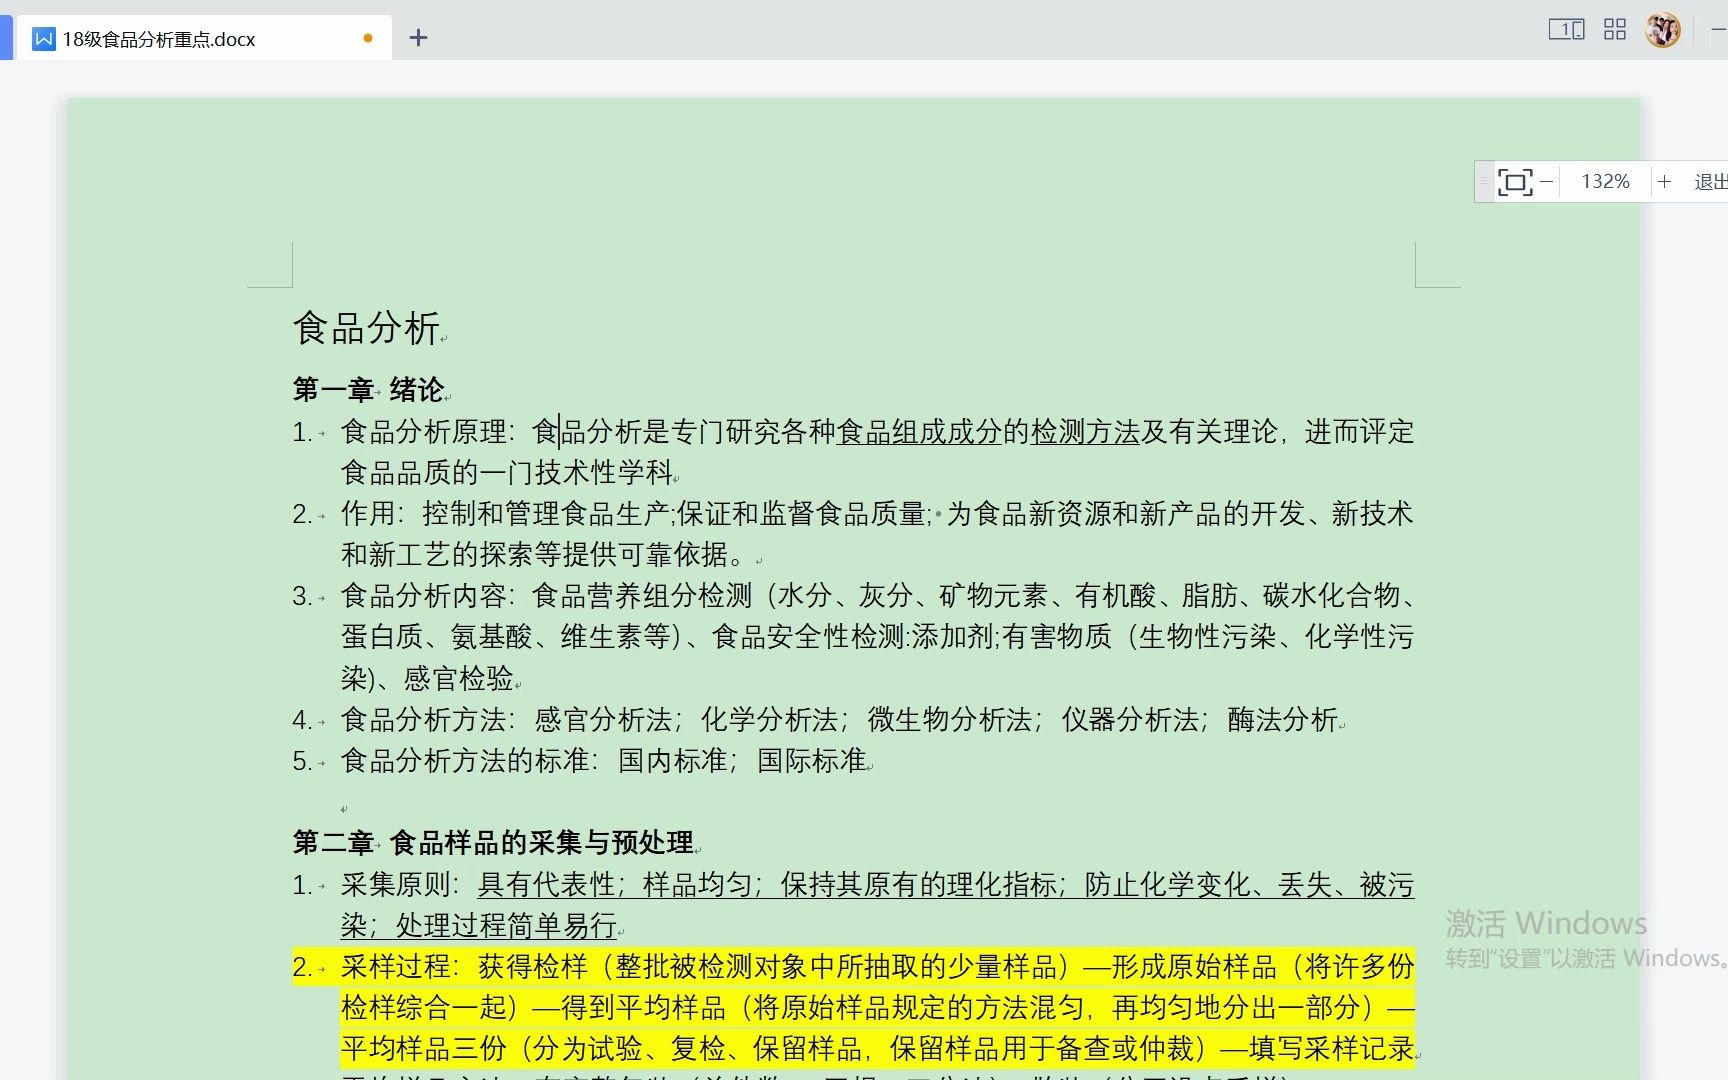Click the underlined 采集原则 line 具有代表性
This screenshot has width=1728, height=1080.
853,905
